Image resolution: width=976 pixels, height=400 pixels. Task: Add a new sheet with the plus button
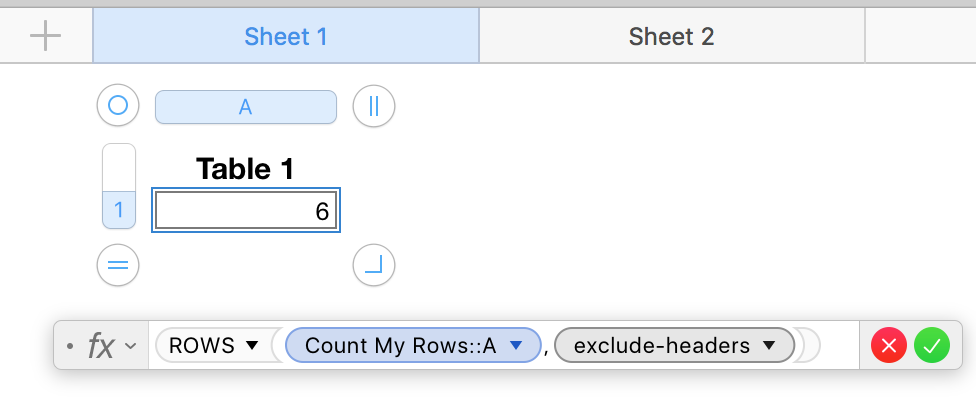[x=46, y=37]
